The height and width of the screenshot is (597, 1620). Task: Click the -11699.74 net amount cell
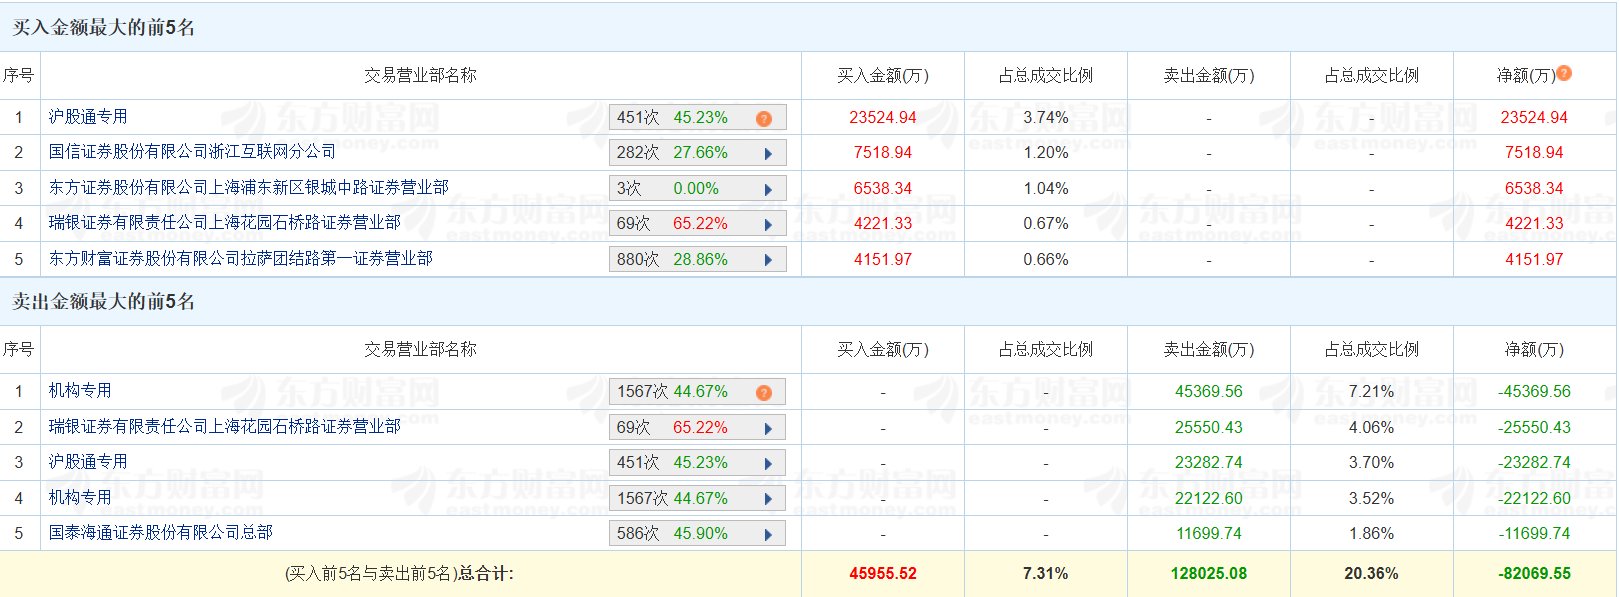tap(1534, 534)
